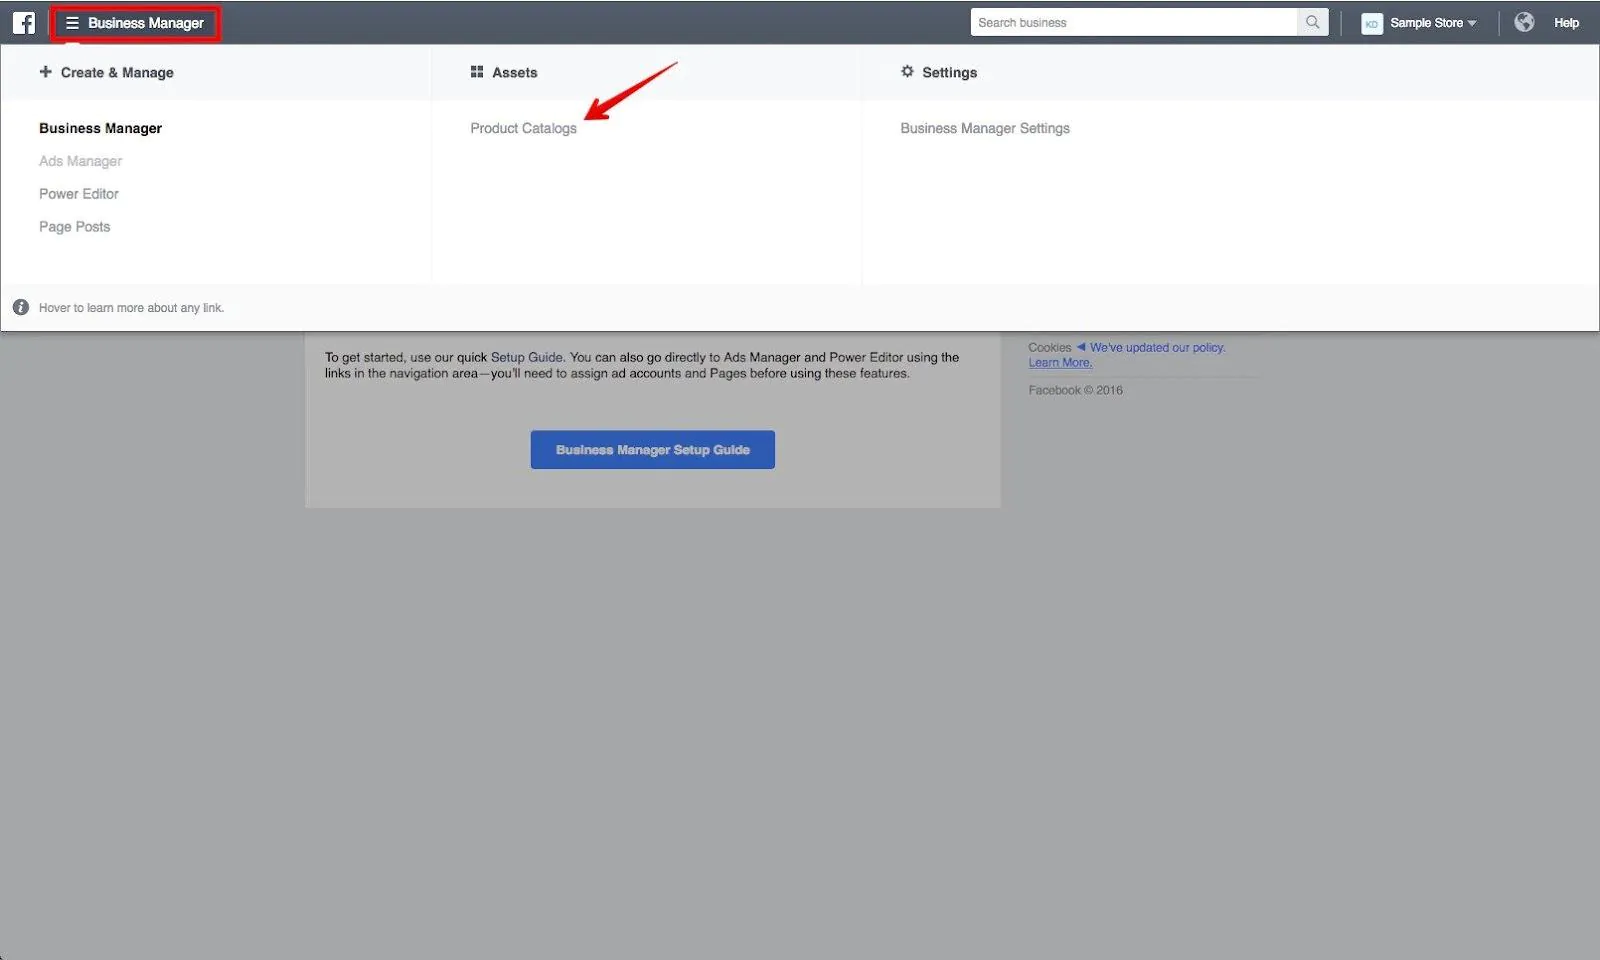Screen dimensions: 1600x960
Task: Click the Cookies footer text
Action: click(1049, 348)
